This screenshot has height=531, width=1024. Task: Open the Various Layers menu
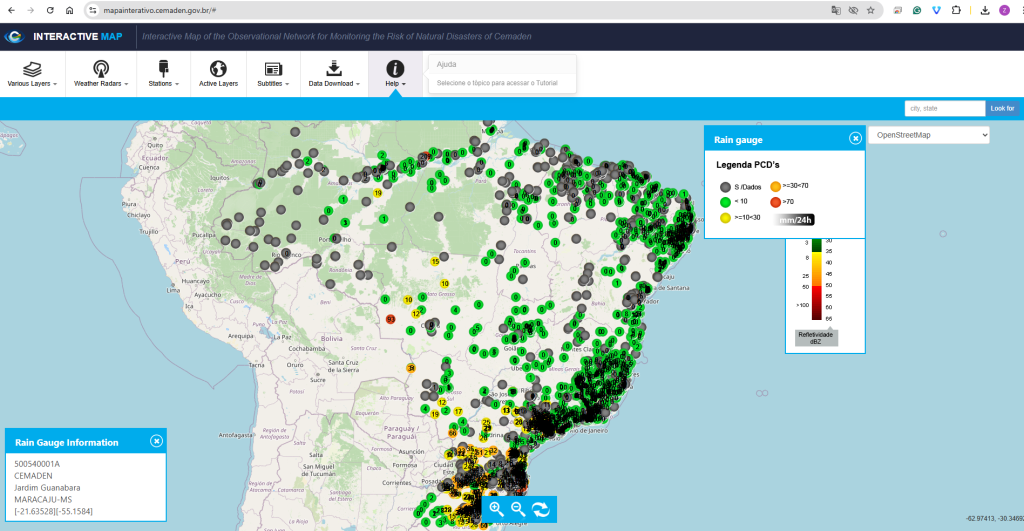click(x=32, y=74)
